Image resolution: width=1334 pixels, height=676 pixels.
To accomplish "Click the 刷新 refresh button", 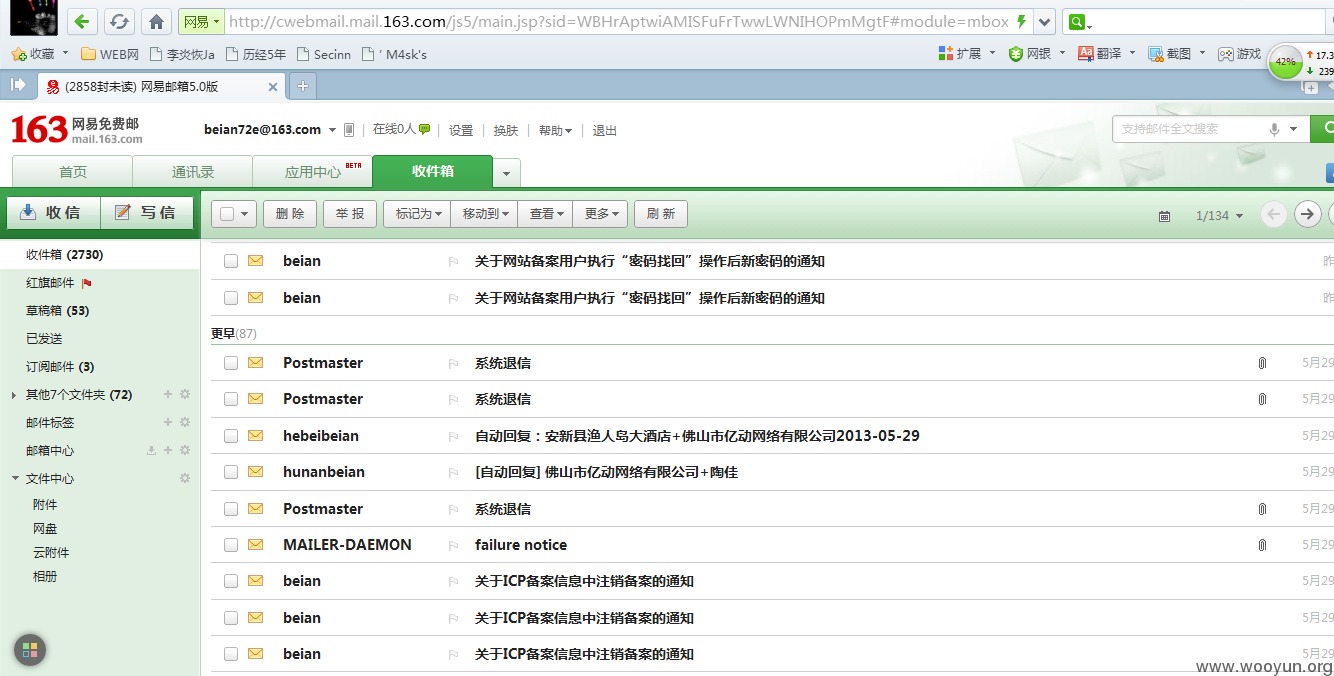I will coord(661,214).
